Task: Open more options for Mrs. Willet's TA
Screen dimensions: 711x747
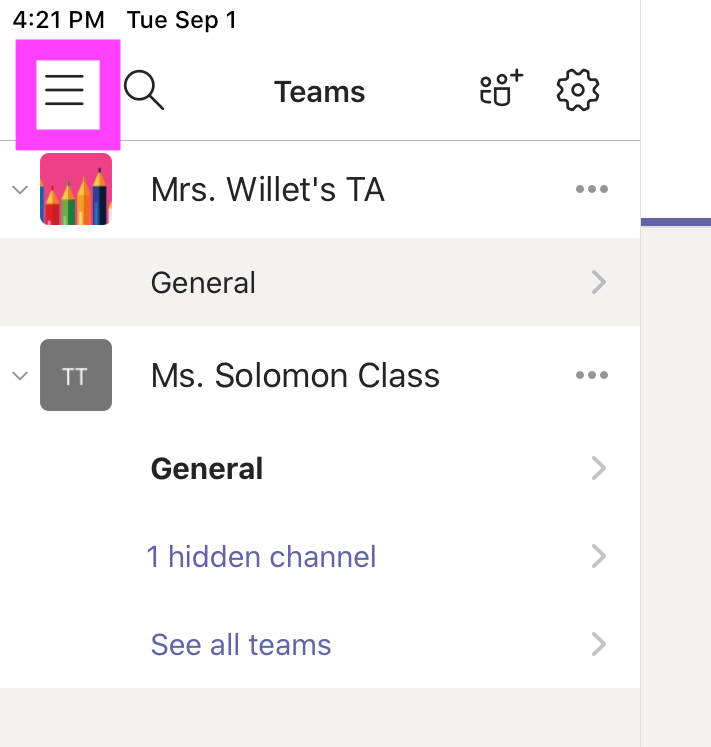Action: [592, 189]
